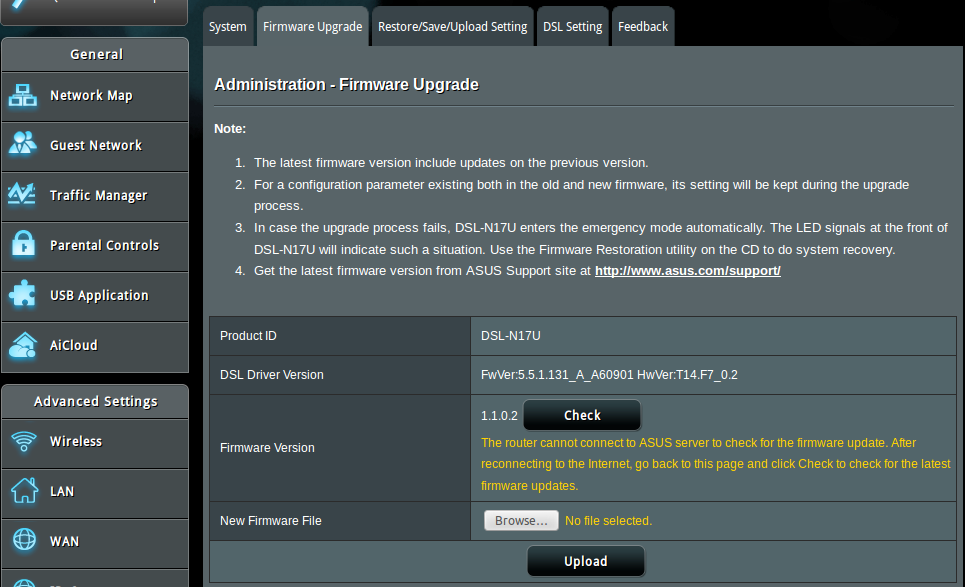Go to Traffic Manager label
Viewport: 965px width, 587px height.
pyautogui.click(x=98, y=196)
